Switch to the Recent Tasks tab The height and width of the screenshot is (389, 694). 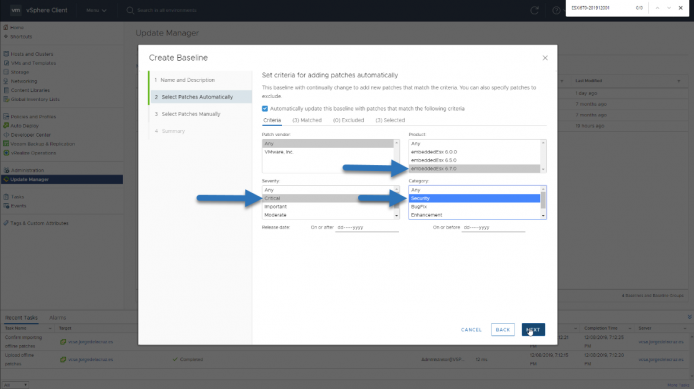pos(21,318)
